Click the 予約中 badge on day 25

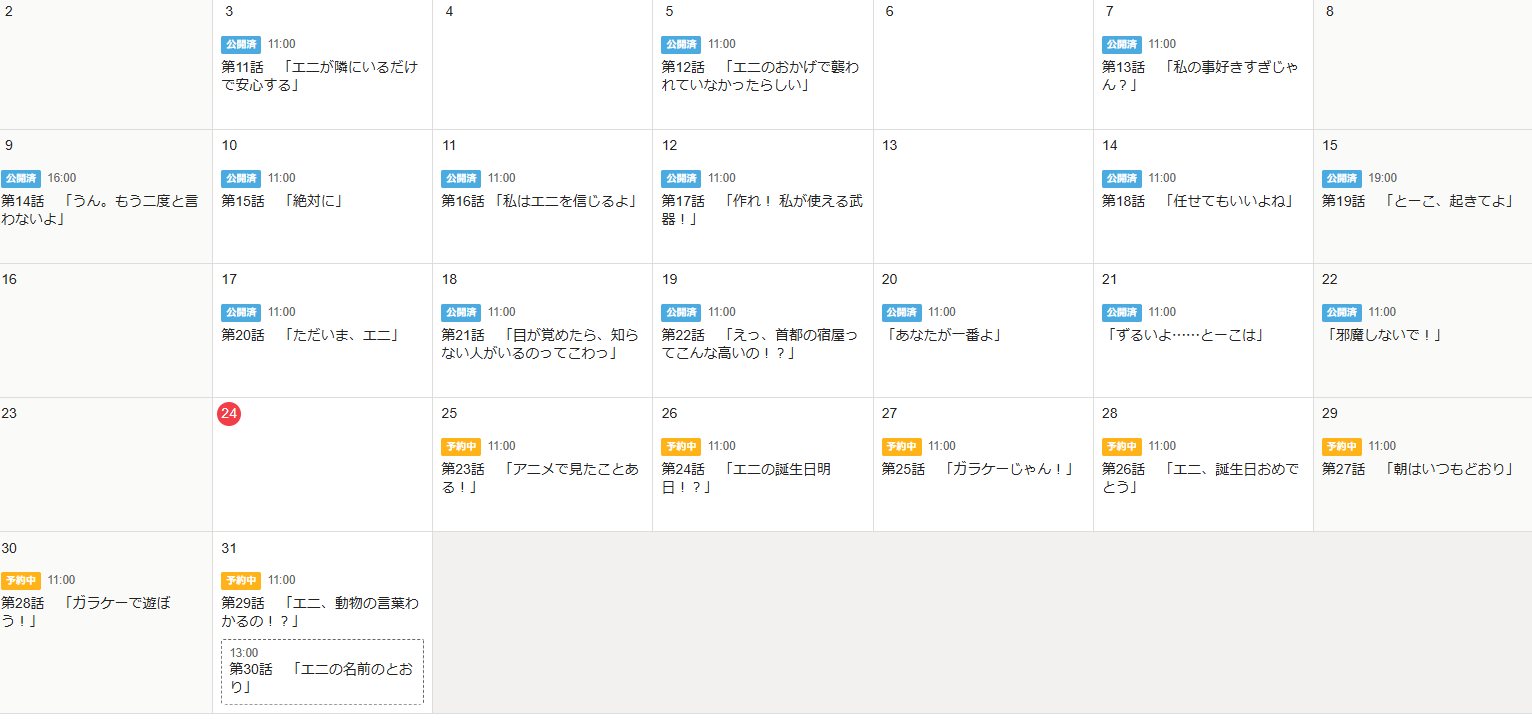pyautogui.click(x=461, y=447)
